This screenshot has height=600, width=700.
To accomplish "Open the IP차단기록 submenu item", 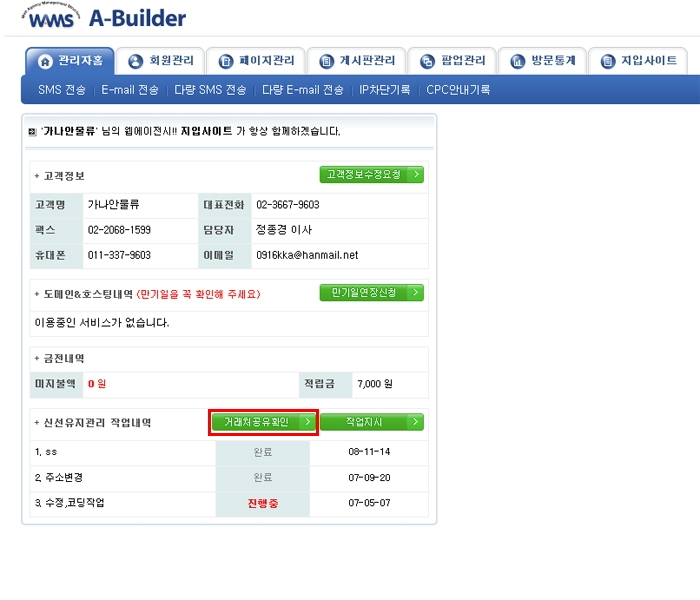I will coord(385,90).
